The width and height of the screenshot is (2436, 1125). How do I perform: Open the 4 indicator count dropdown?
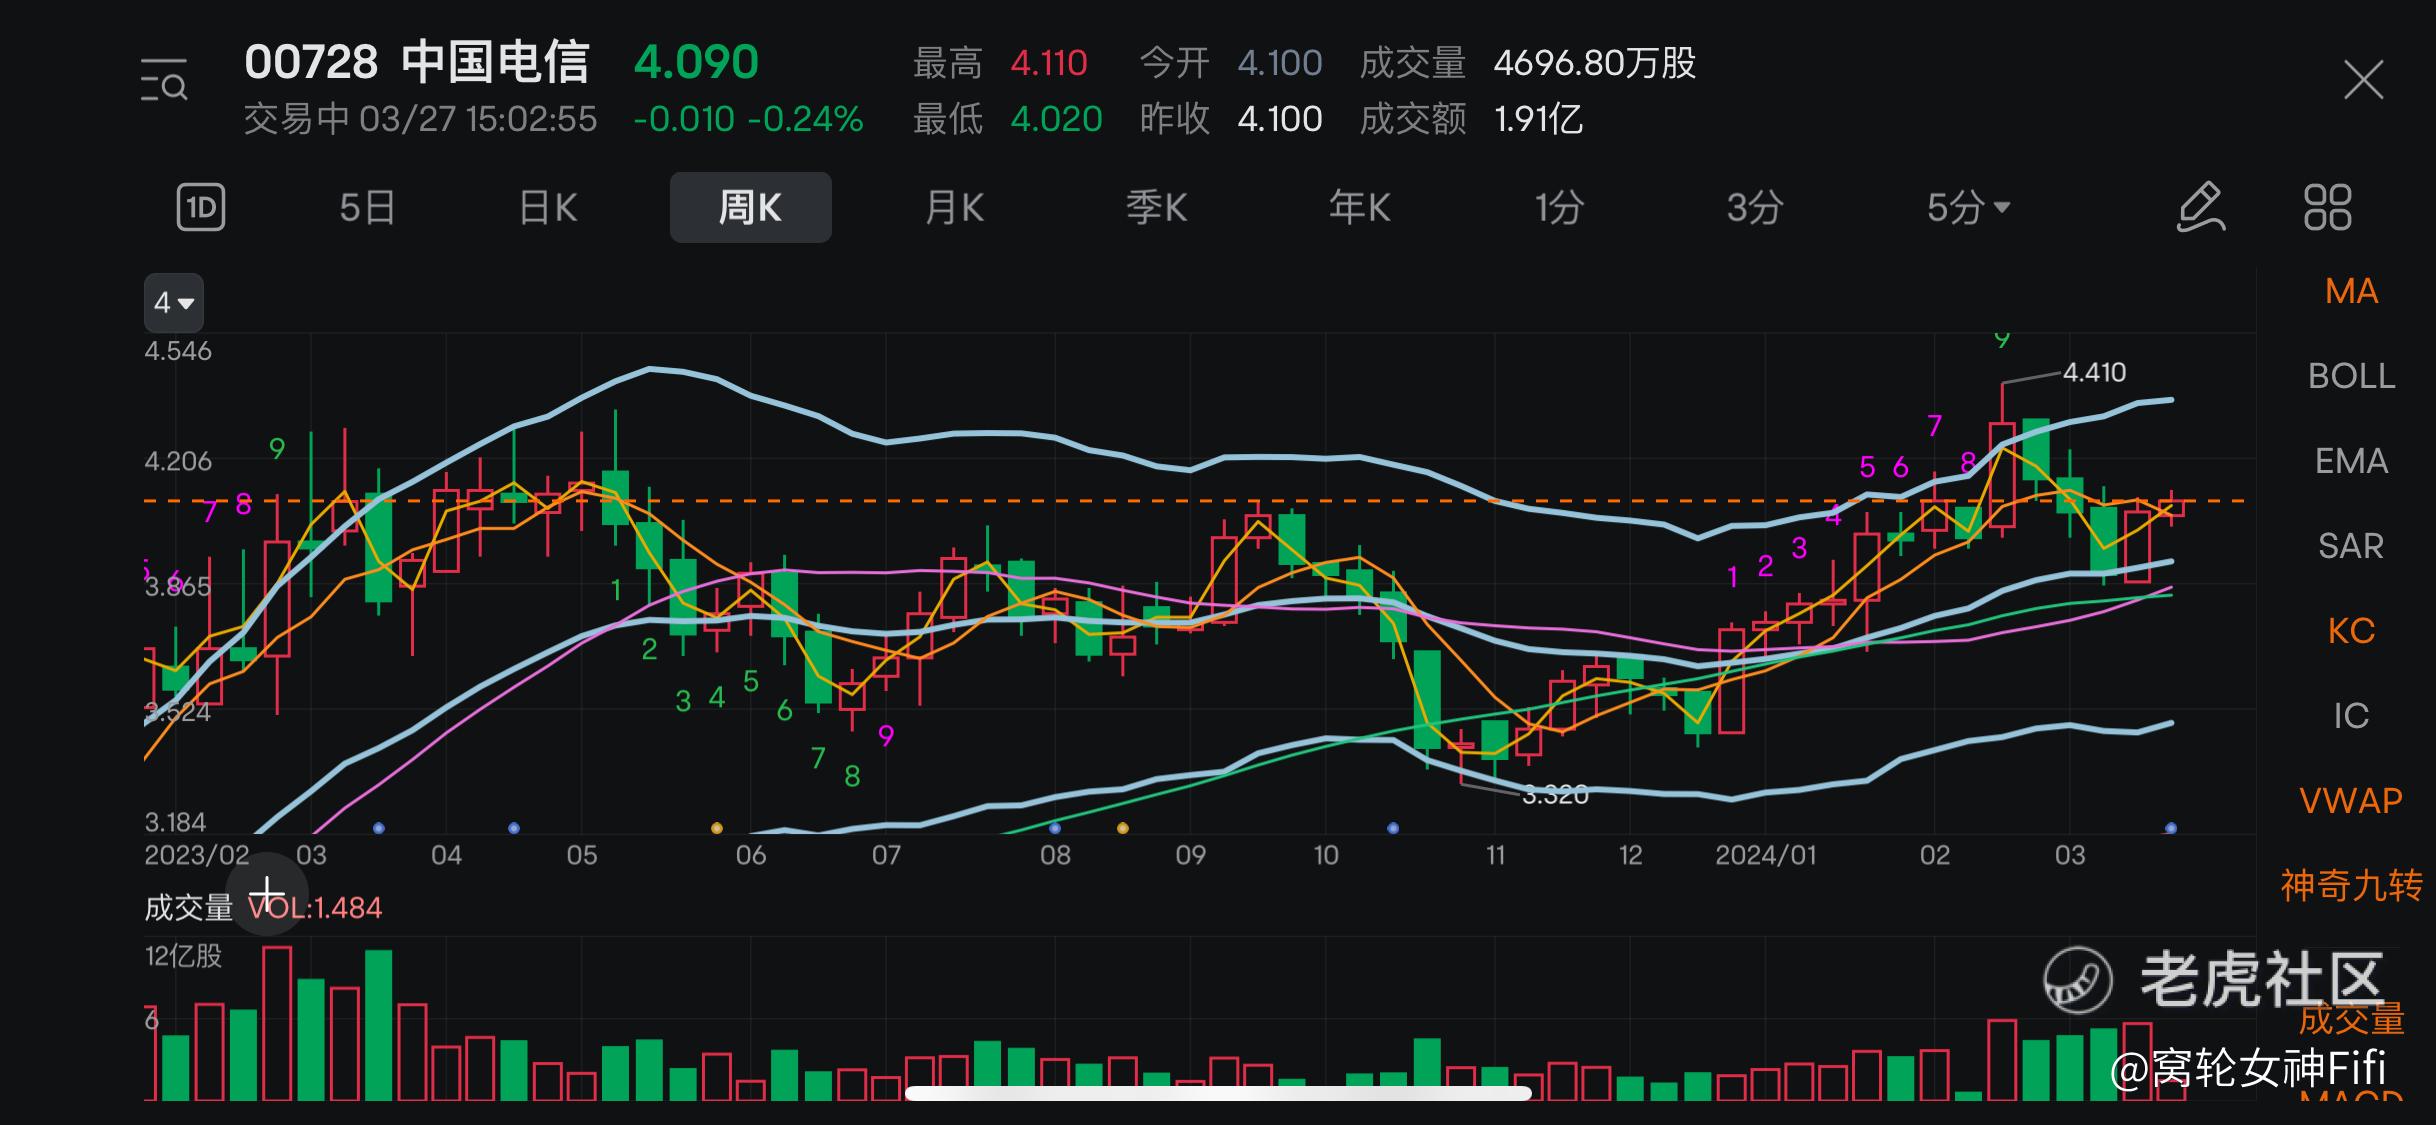[174, 303]
